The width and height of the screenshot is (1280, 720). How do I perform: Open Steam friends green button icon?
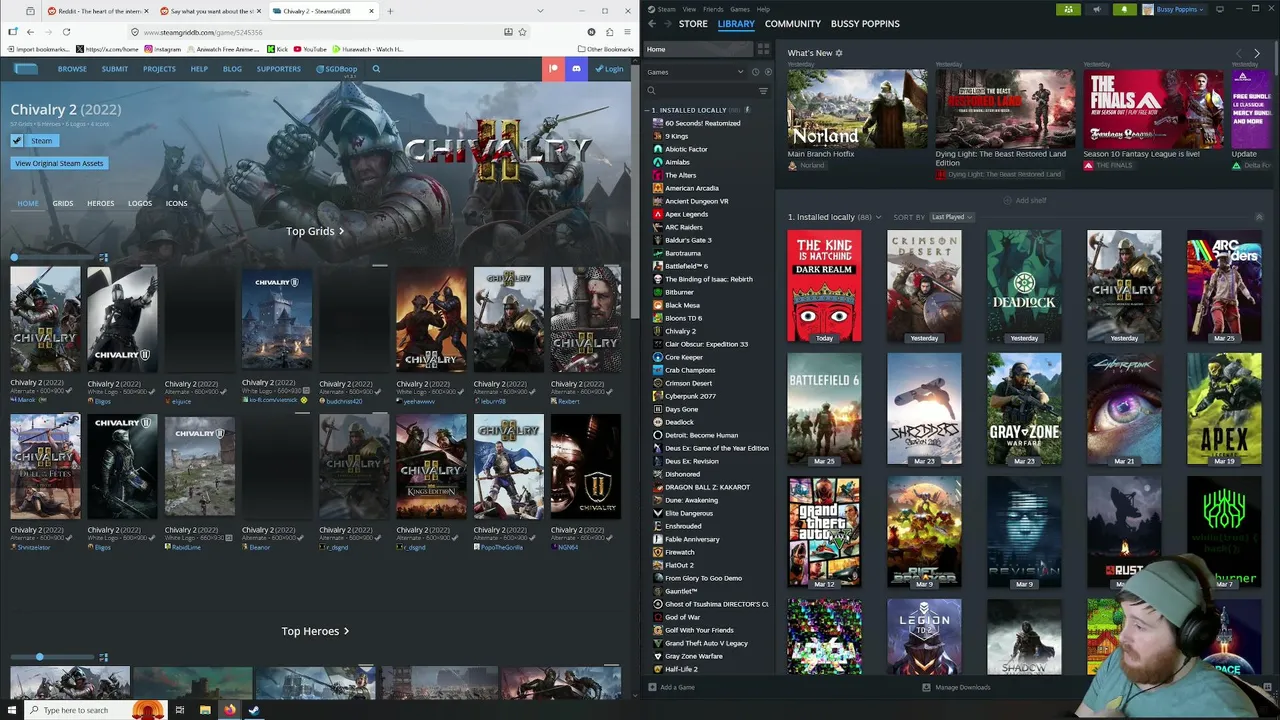(1069, 9)
